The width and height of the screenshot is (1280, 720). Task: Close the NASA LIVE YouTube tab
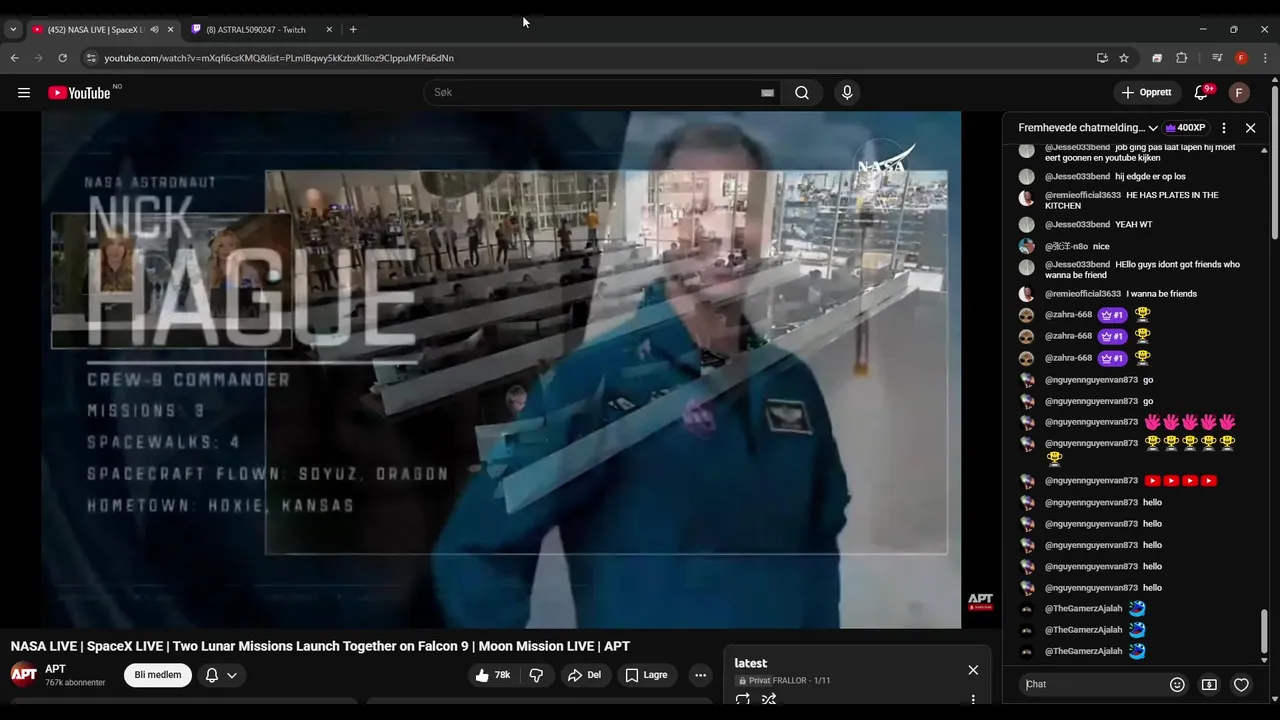pos(170,29)
